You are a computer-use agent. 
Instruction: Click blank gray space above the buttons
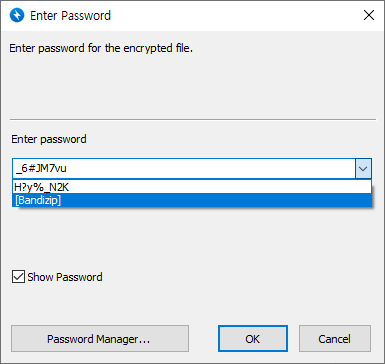[193, 305]
